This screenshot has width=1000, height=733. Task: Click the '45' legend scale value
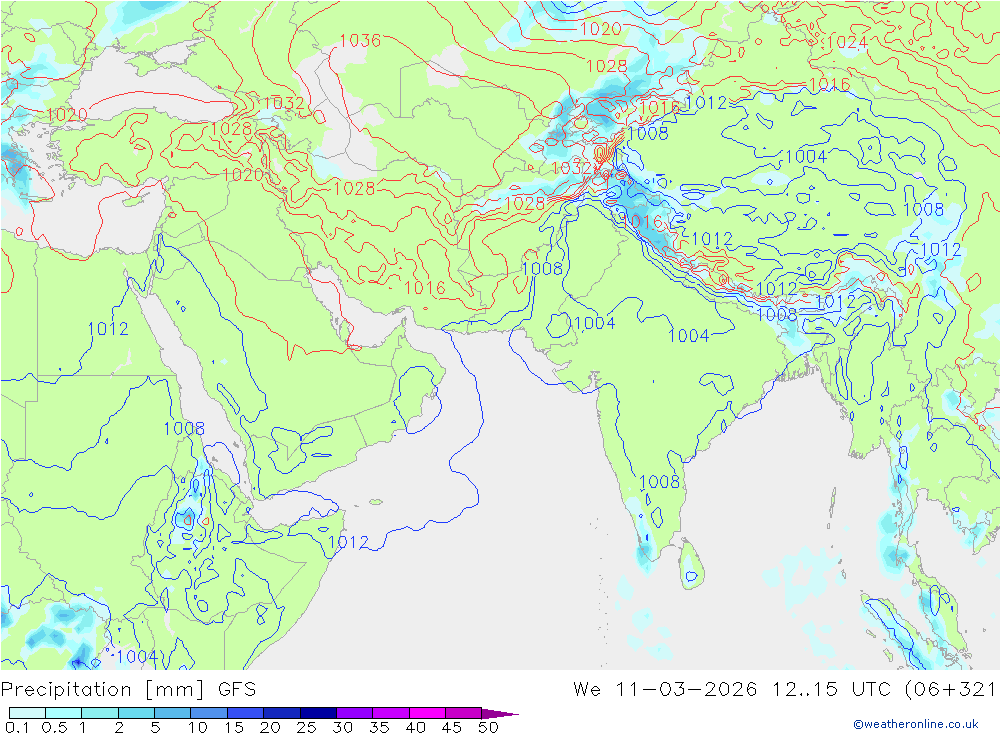[452, 727]
